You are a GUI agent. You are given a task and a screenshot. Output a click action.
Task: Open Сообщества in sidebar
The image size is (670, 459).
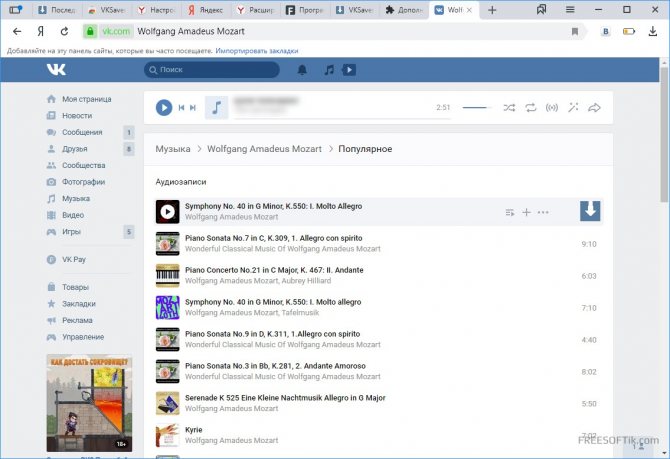pyautogui.click(x=84, y=165)
